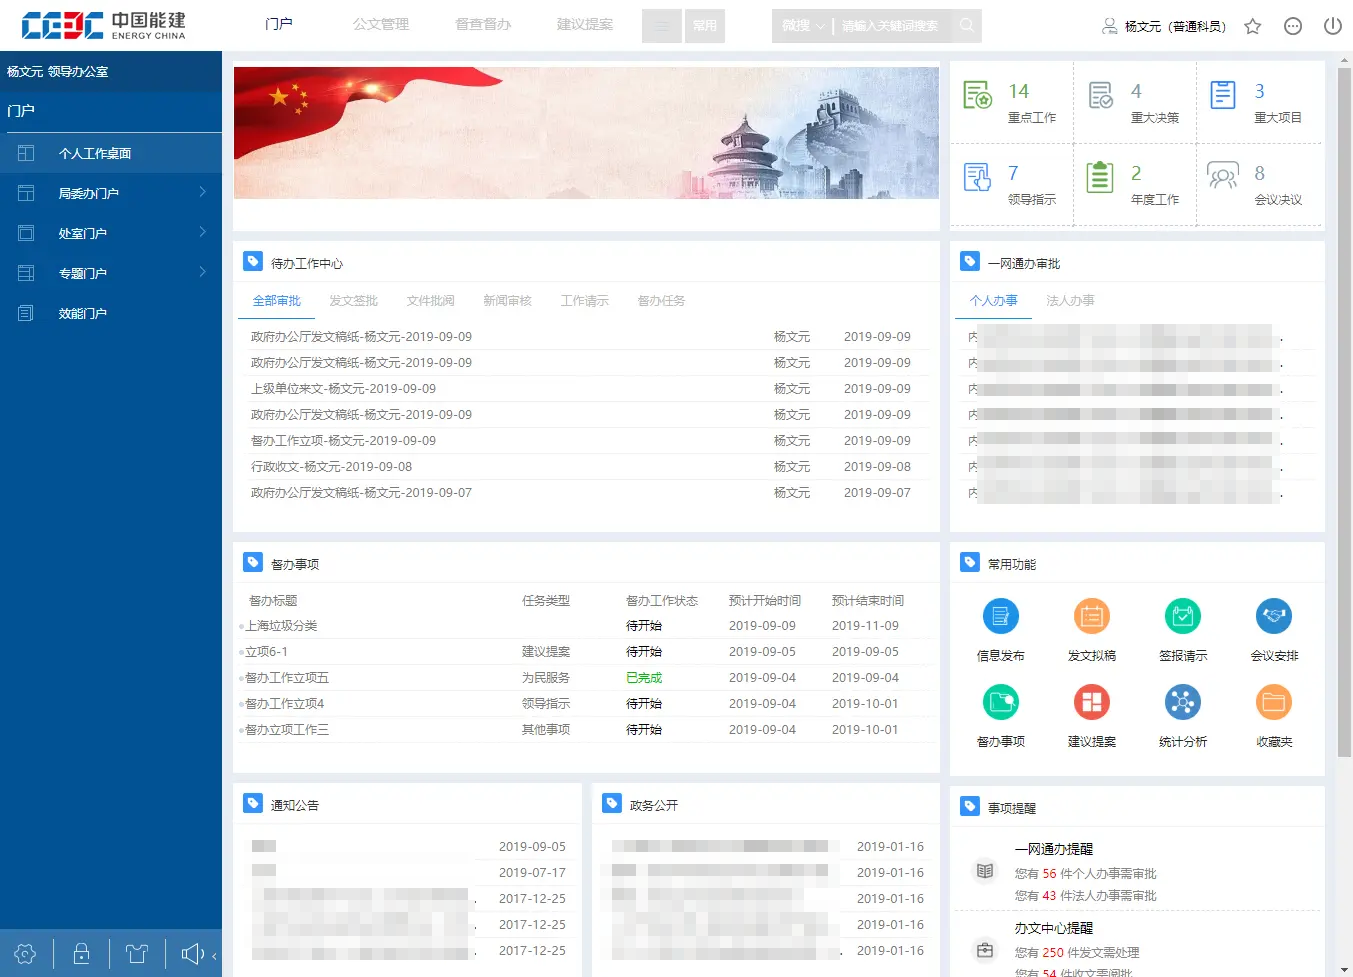Image resolution: width=1353 pixels, height=977 pixels.
Task: Click the favorites star icon in the header
Action: (x=1252, y=26)
